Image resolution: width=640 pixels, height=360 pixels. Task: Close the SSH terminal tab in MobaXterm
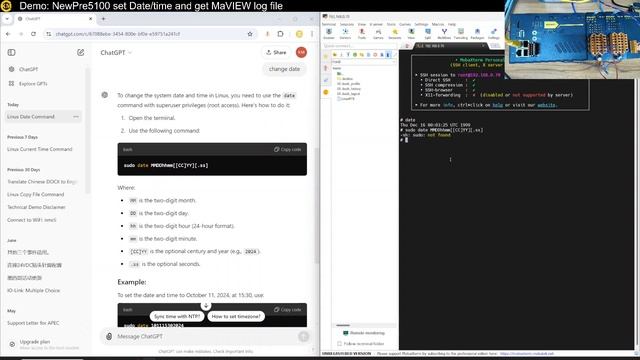point(484,46)
